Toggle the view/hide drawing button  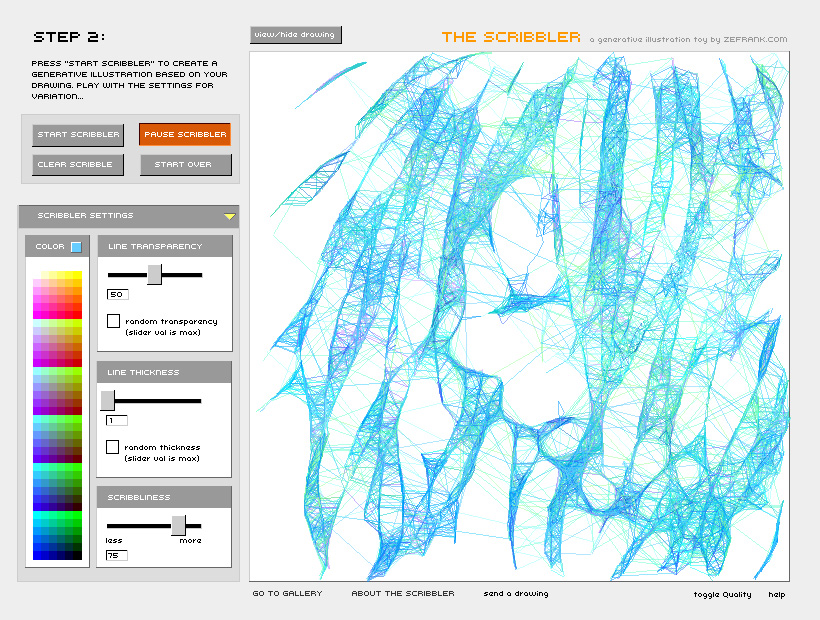coord(296,35)
